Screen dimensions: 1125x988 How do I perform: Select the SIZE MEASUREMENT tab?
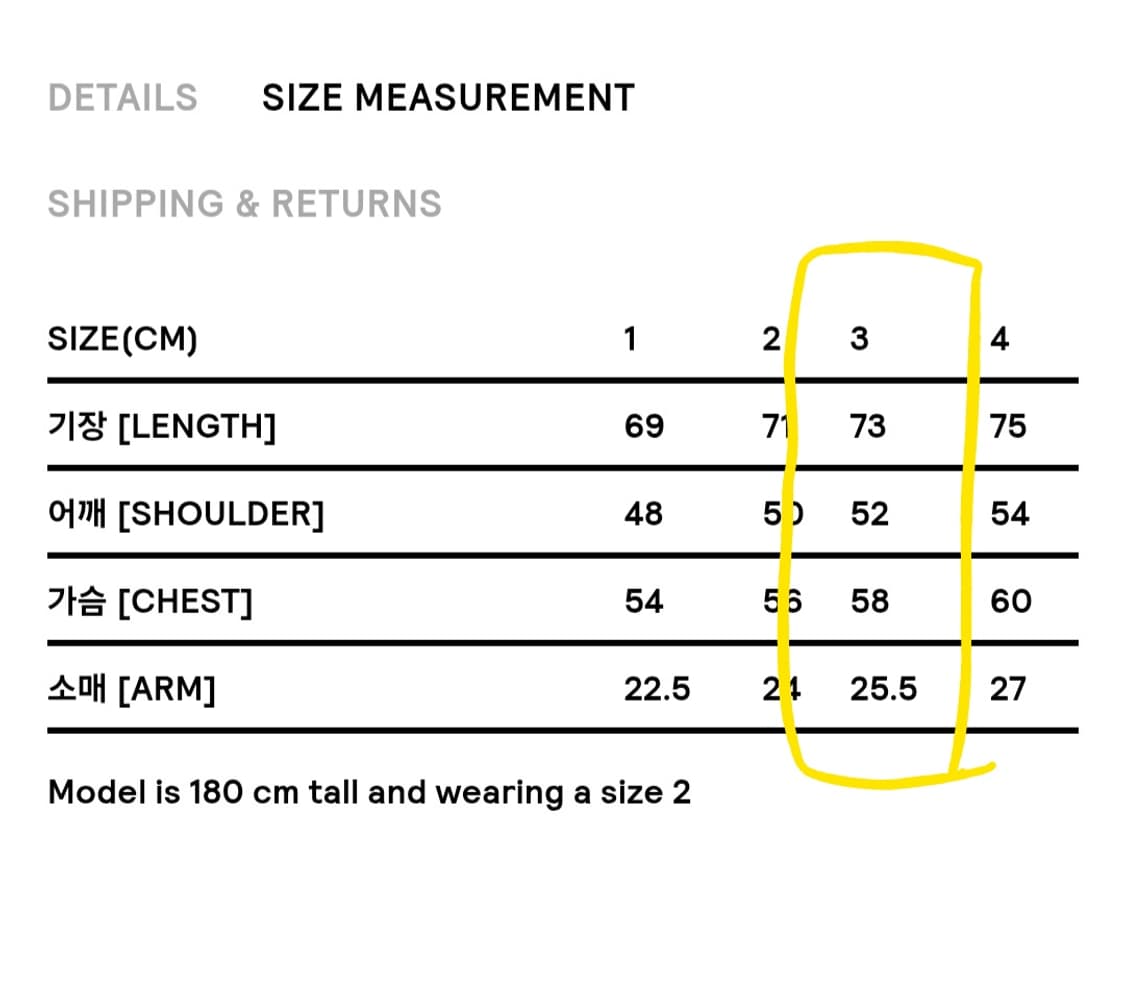coord(448,98)
